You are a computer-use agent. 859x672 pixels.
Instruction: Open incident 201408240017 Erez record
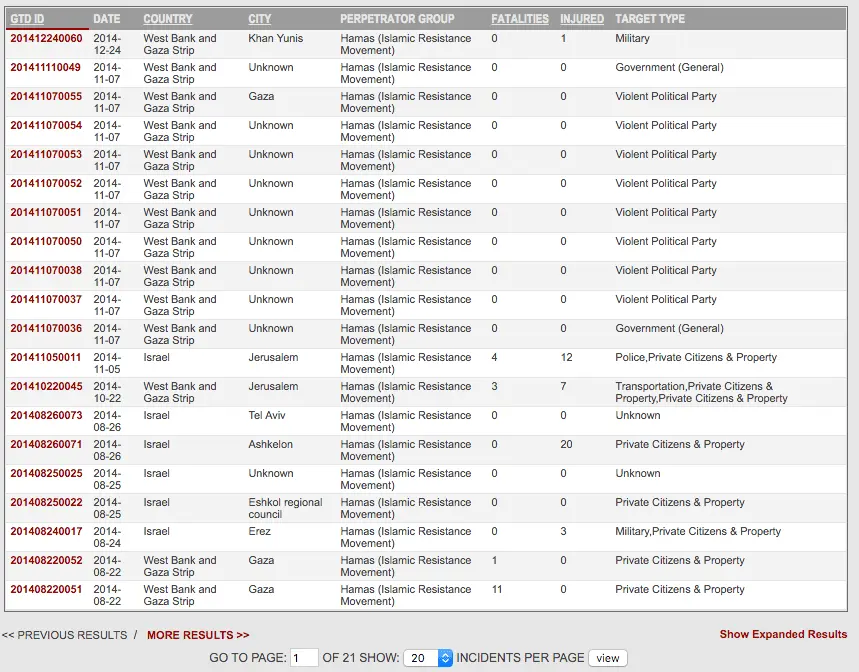pos(46,532)
